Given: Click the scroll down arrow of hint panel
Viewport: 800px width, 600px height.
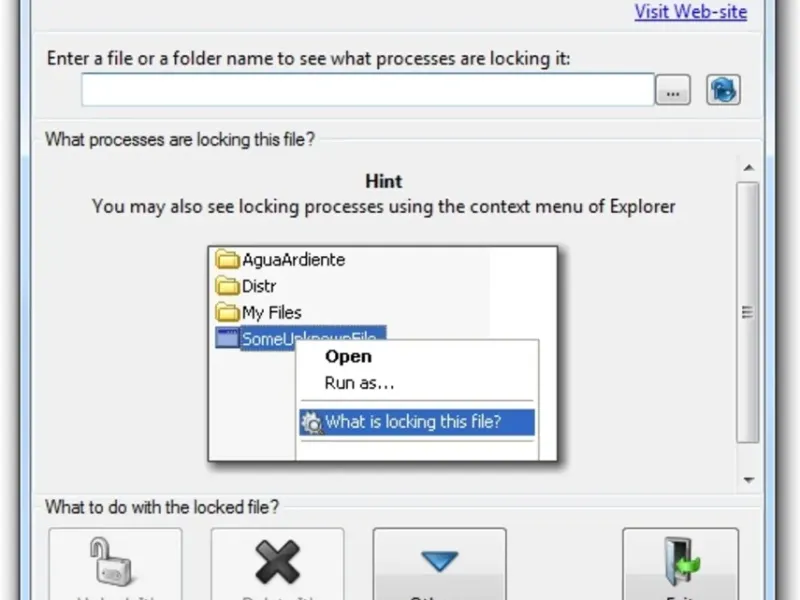Looking at the screenshot, I should 747,480.
